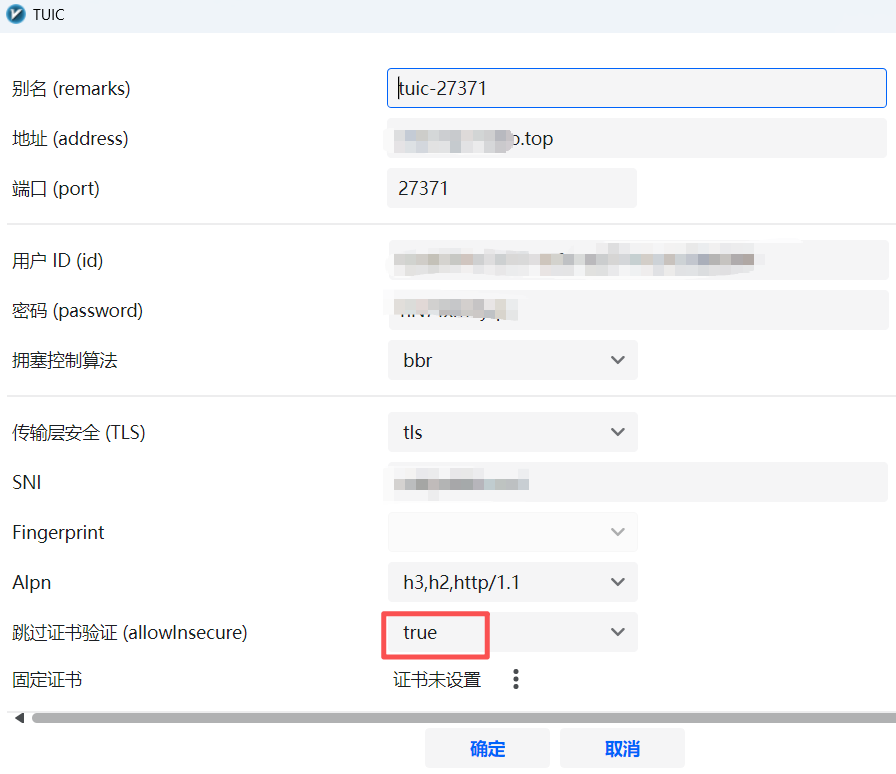Click the 证书未设置 certificate status text
This screenshot has width=896, height=774.
437,680
